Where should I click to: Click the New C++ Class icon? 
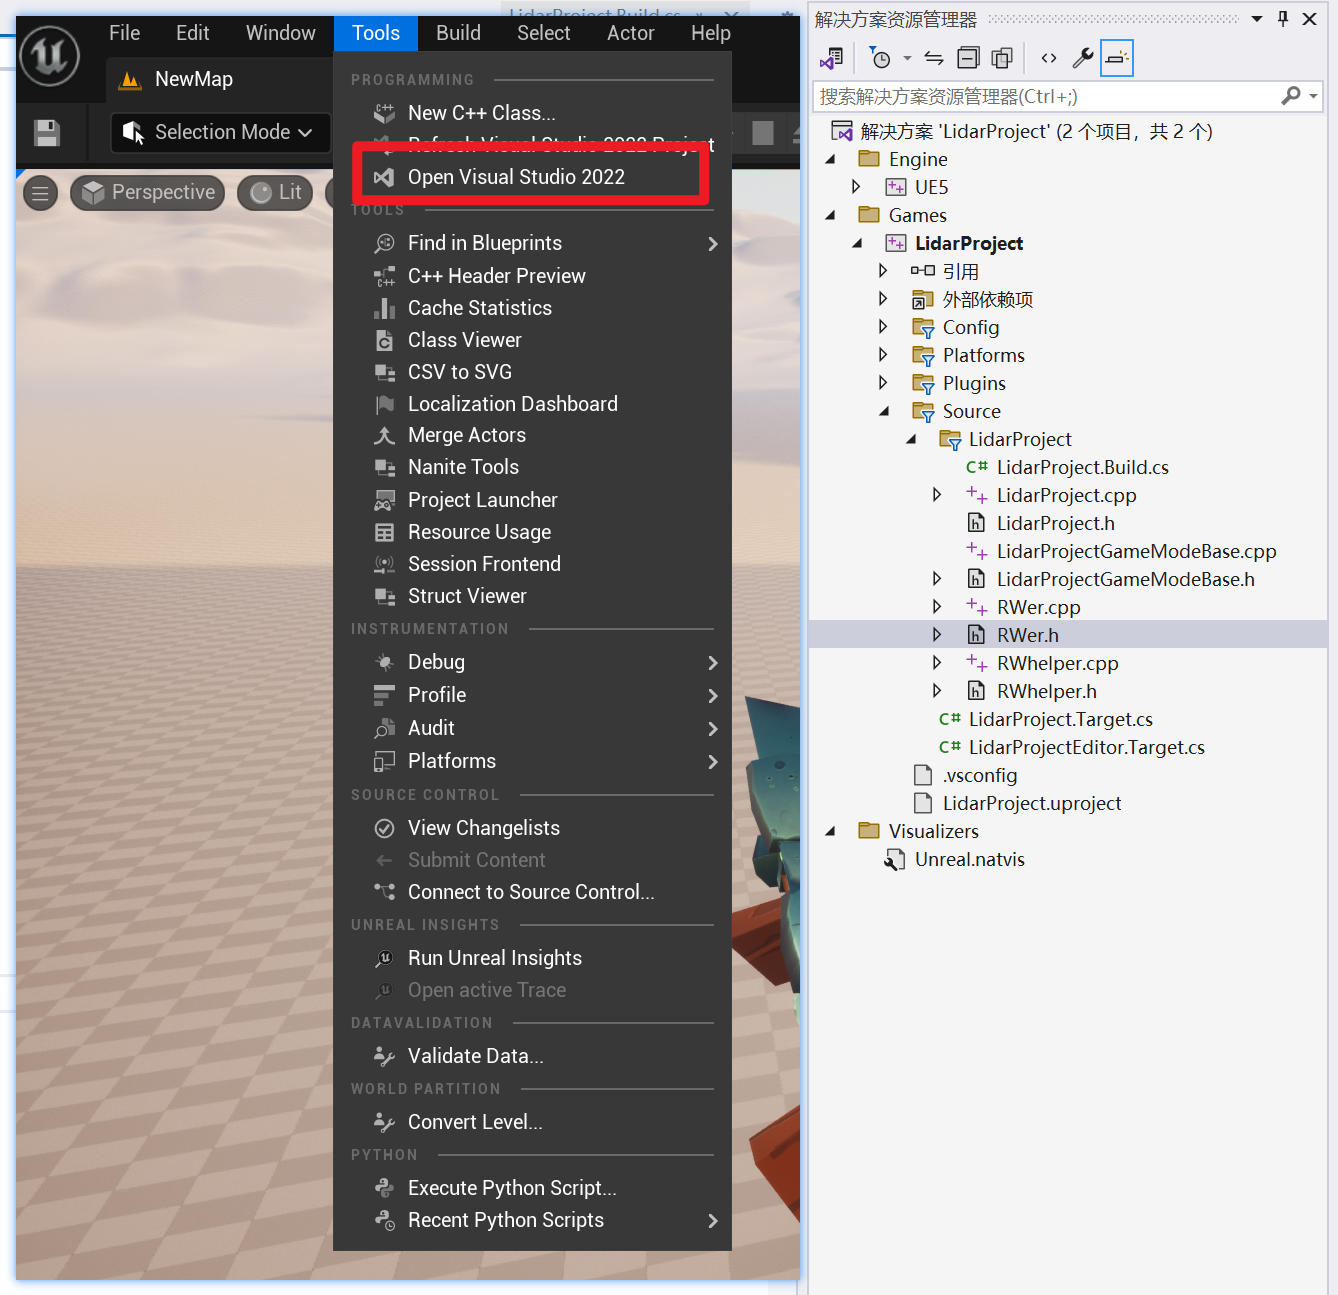(x=384, y=113)
